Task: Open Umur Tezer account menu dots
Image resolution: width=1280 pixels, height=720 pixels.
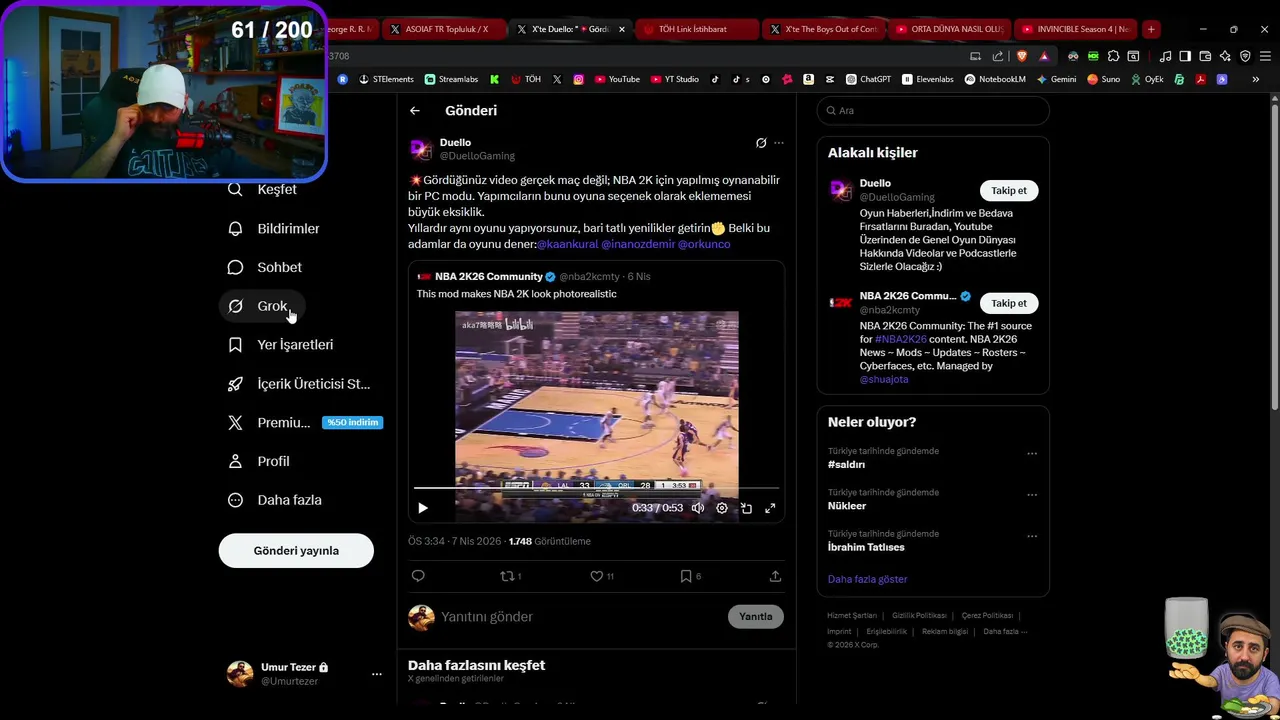Action: 377,674
